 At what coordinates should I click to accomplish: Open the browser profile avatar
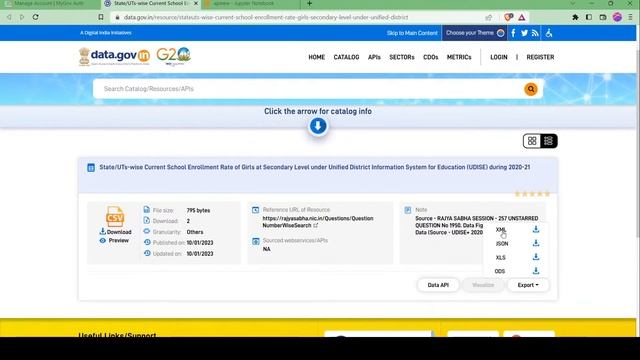point(617,17)
